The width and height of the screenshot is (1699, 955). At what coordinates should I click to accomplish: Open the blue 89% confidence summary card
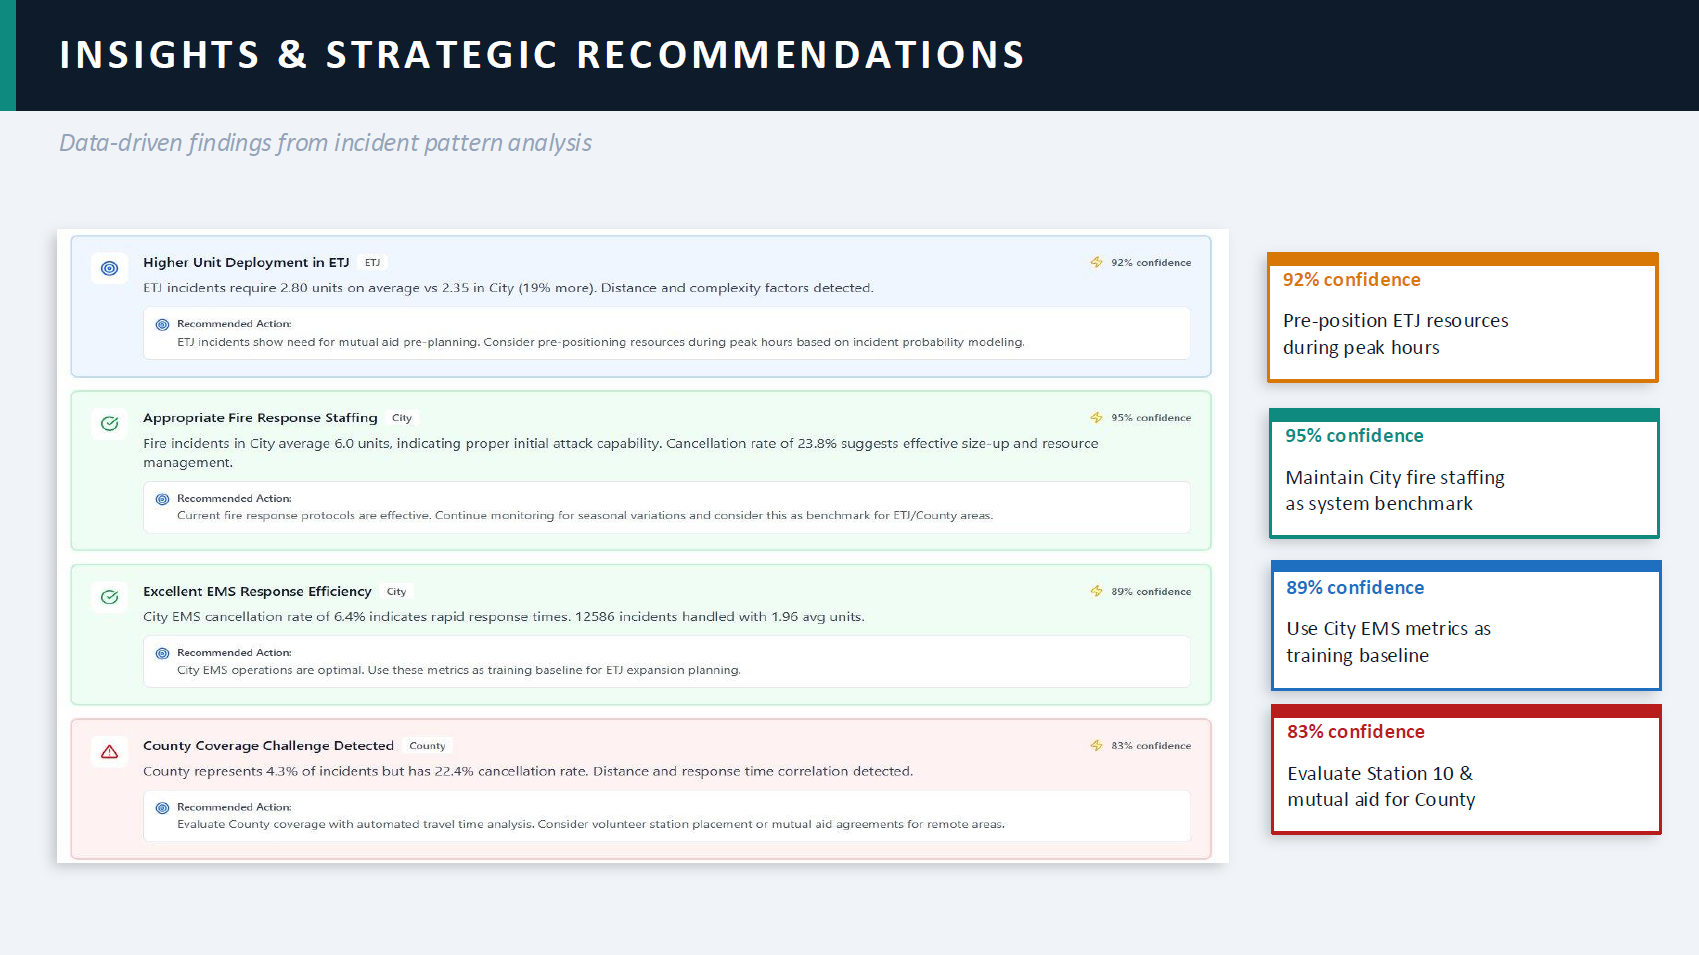pyautogui.click(x=1465, y=626)
